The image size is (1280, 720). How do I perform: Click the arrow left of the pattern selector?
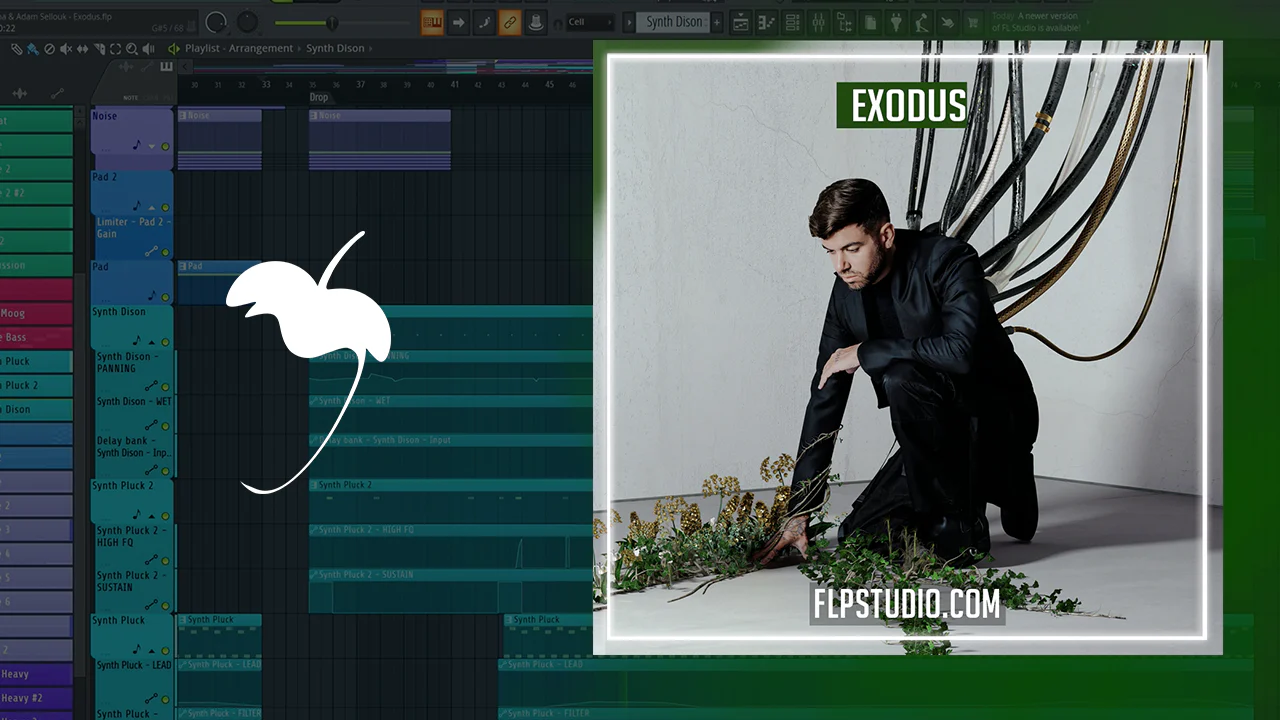[629, 22]
